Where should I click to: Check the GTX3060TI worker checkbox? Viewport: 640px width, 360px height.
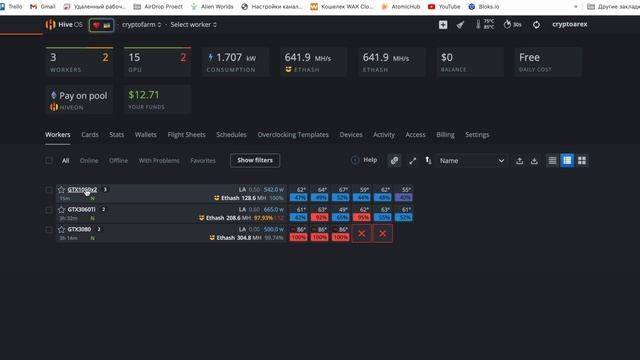49,210
